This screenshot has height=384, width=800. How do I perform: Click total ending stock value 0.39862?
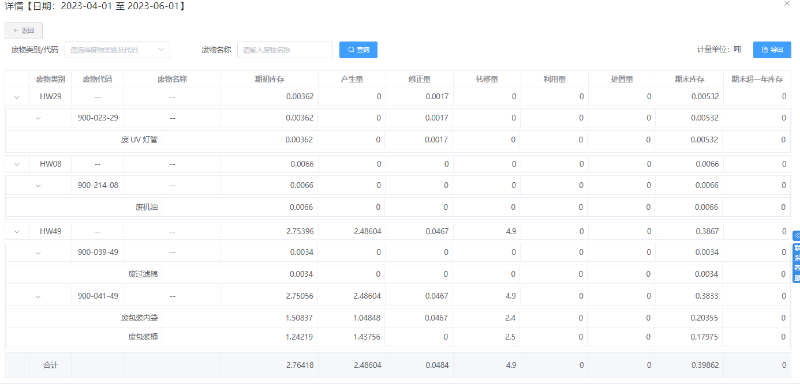point(704,365)
